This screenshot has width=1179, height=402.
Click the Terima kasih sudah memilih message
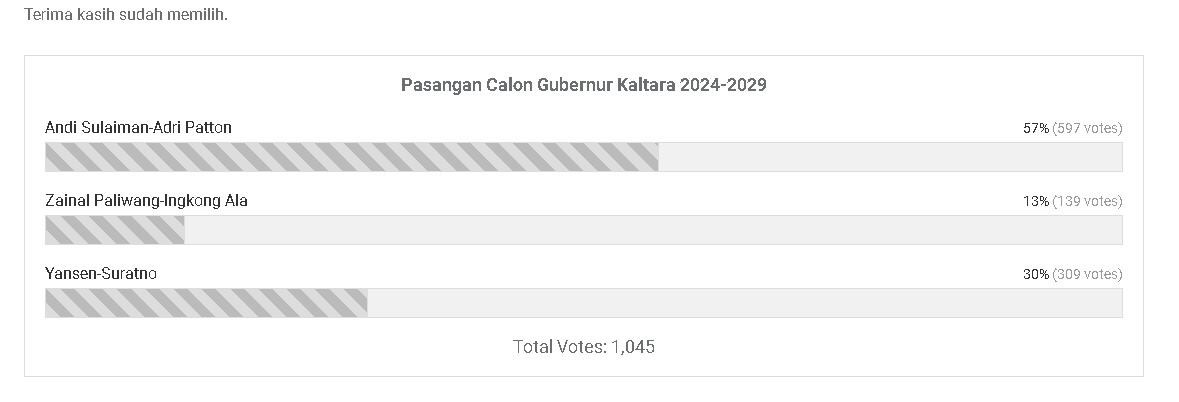tap(126, 14)
